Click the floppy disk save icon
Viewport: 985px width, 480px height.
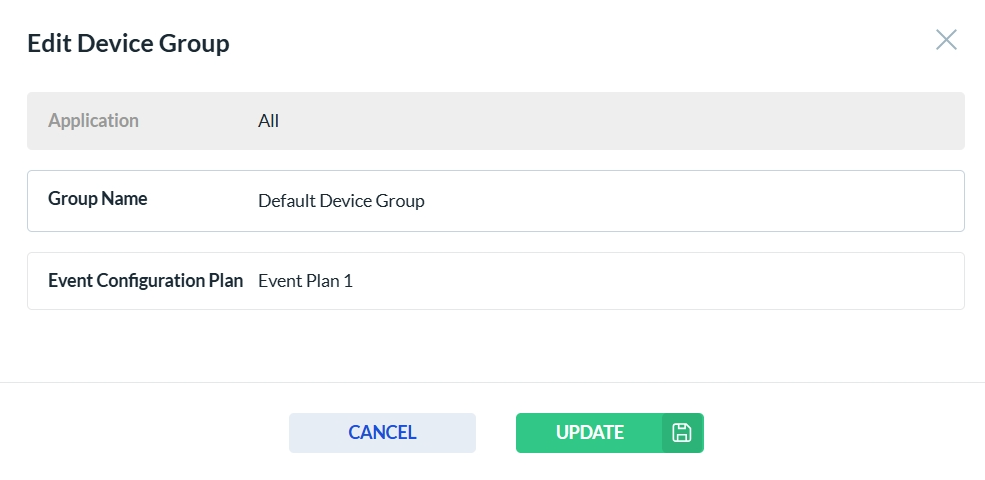682,433
